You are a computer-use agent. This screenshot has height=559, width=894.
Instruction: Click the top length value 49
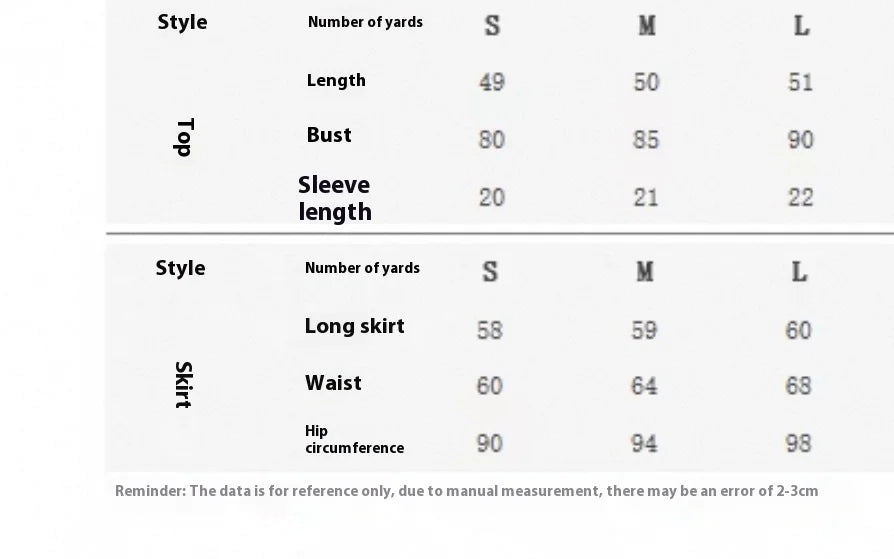tap(492, 82)
